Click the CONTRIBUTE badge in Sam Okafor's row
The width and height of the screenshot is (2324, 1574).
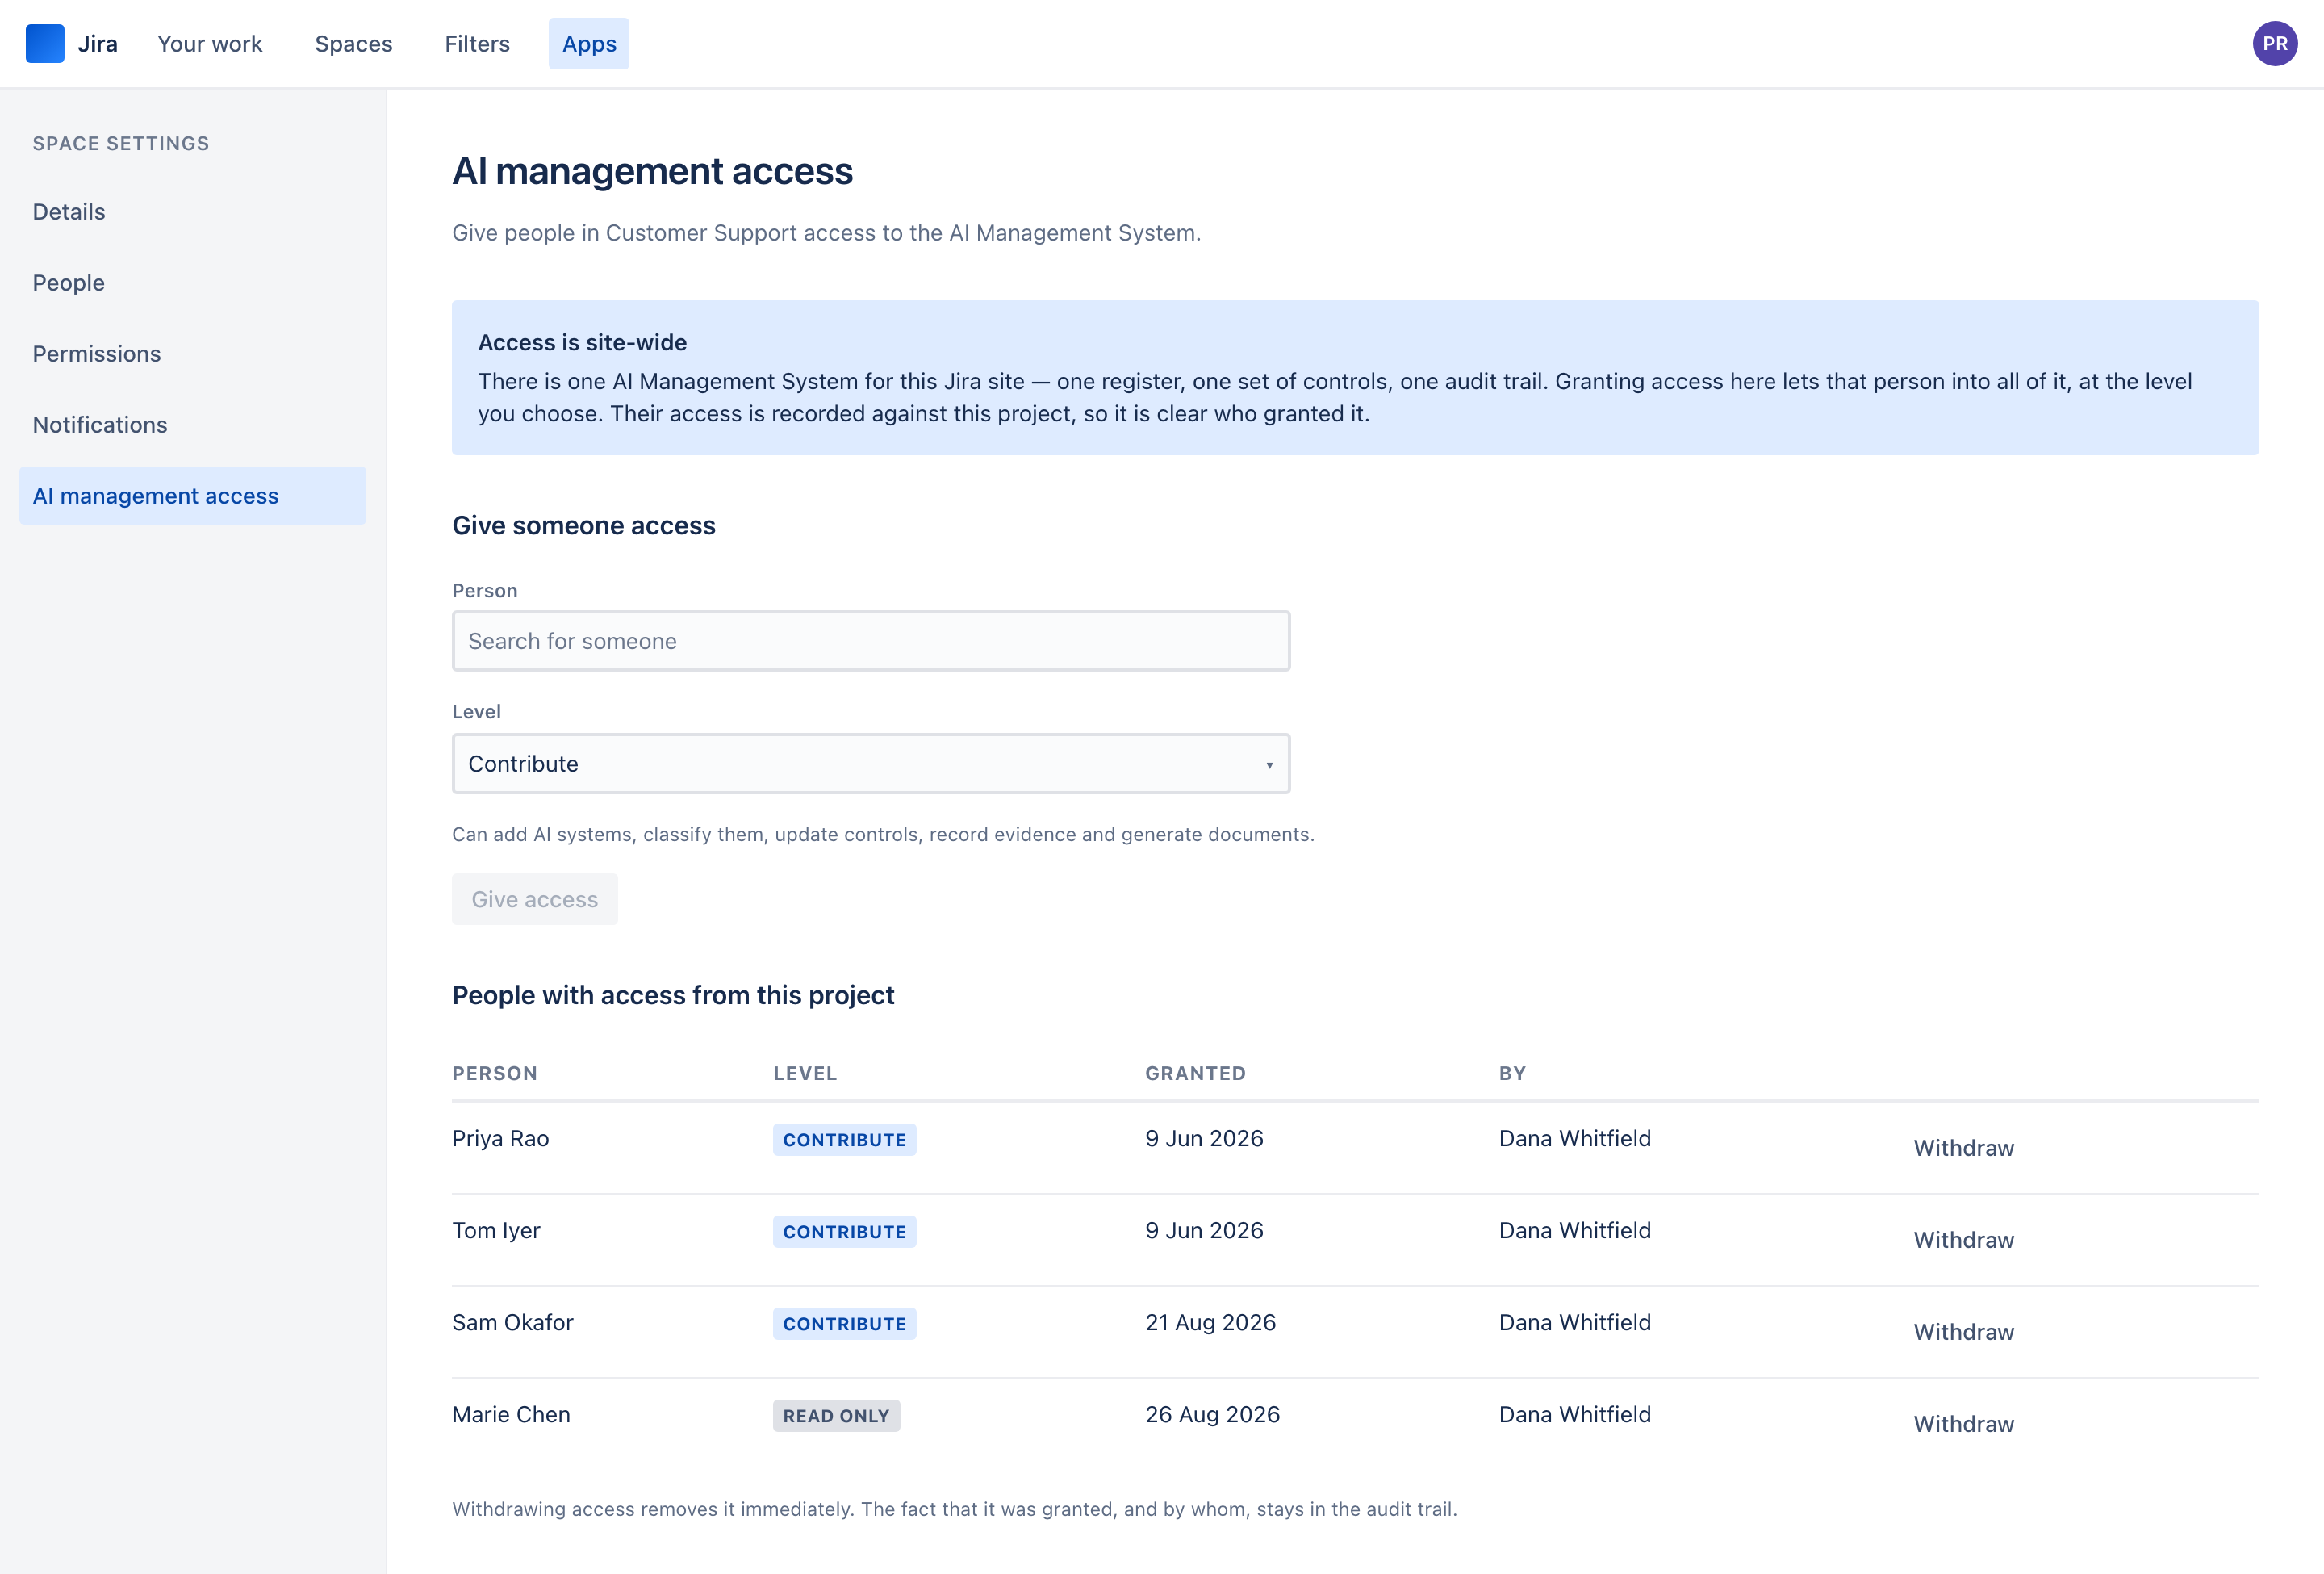(844, 1324)
